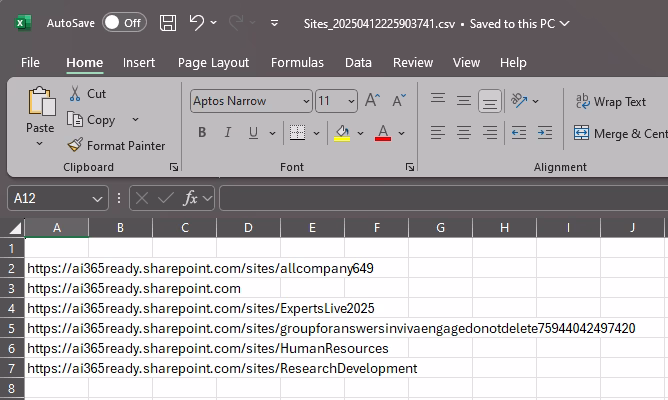Select column D header

pos(248,227)
